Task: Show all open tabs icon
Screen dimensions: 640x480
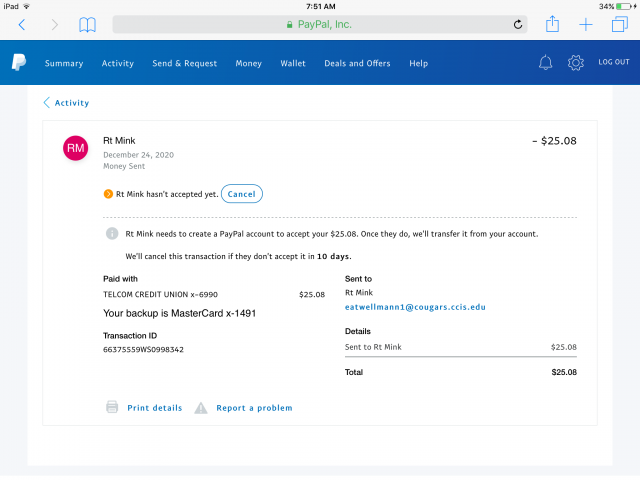Action: click(620, 24)
